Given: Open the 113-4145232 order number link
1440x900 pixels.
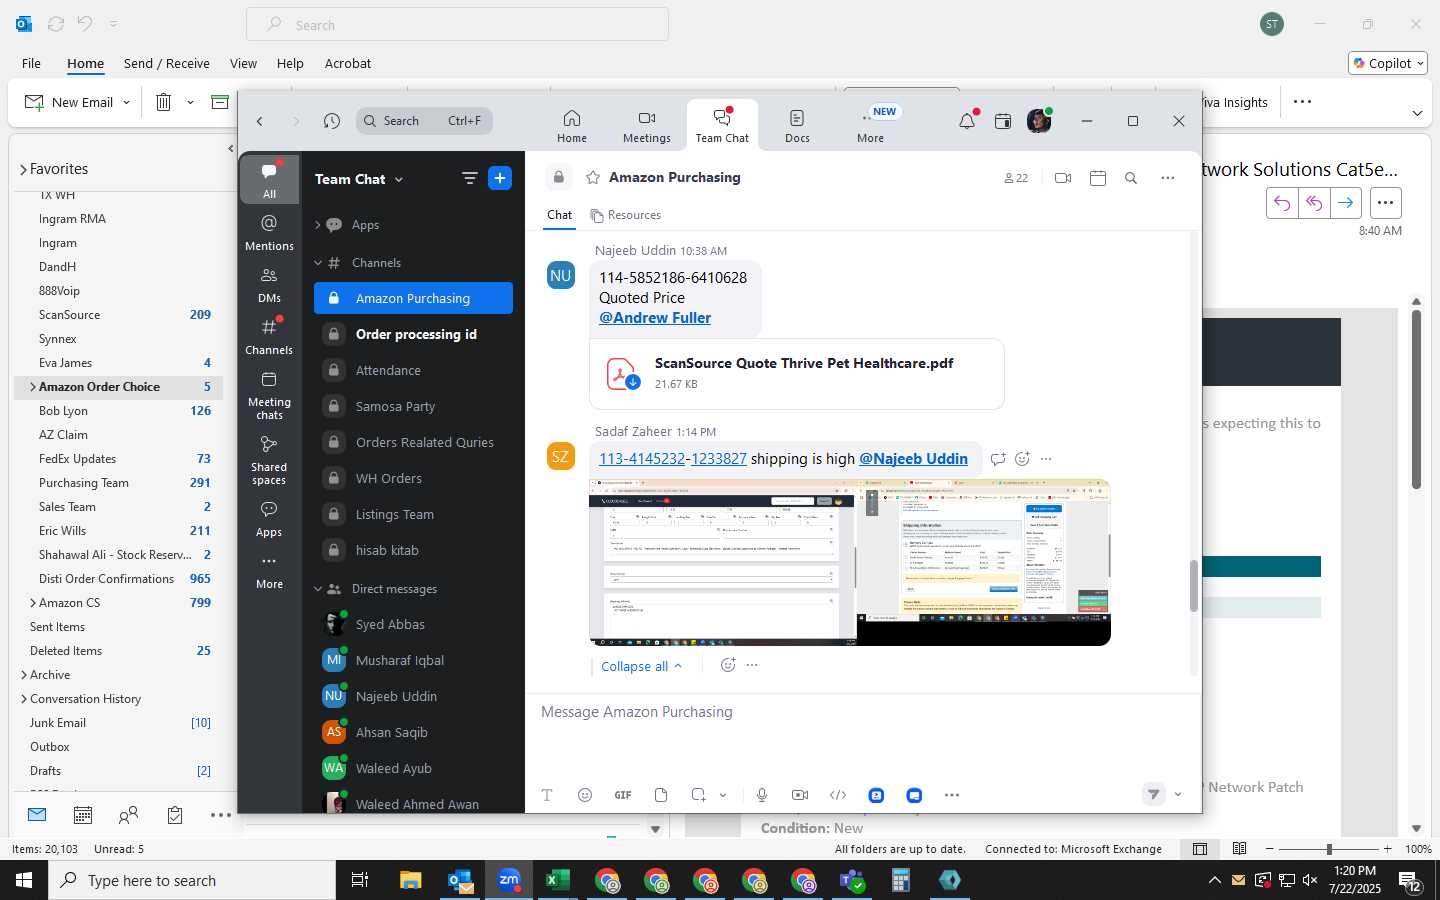Looking at the screenshot, I should (x=642, y=459).
